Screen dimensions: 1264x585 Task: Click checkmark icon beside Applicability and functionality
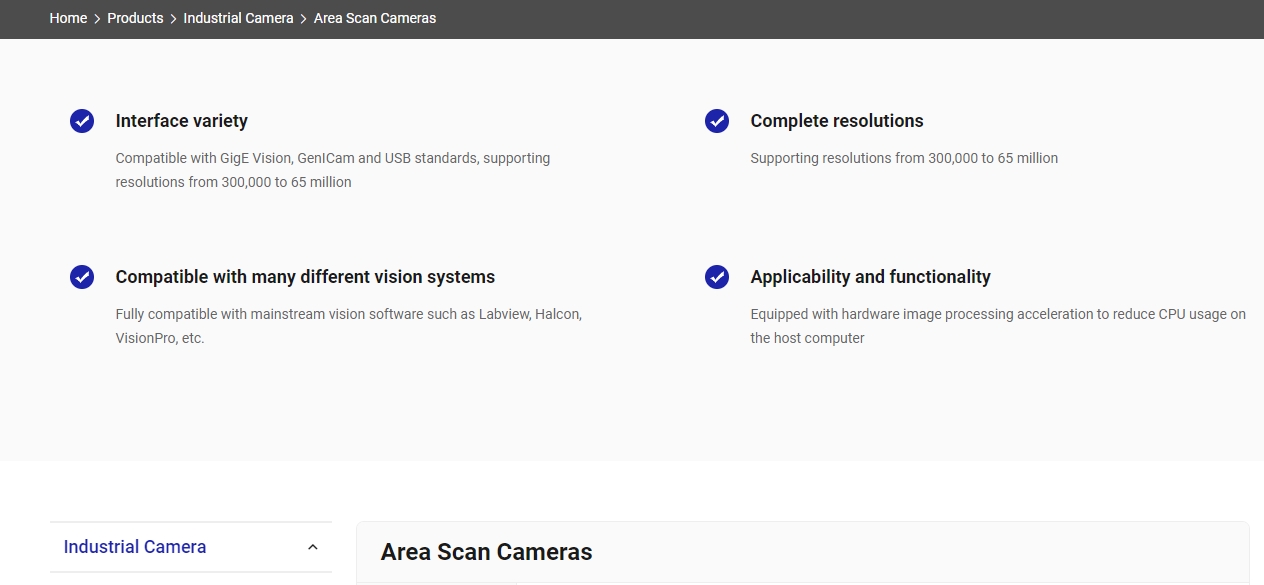click(x=717, y=277)
